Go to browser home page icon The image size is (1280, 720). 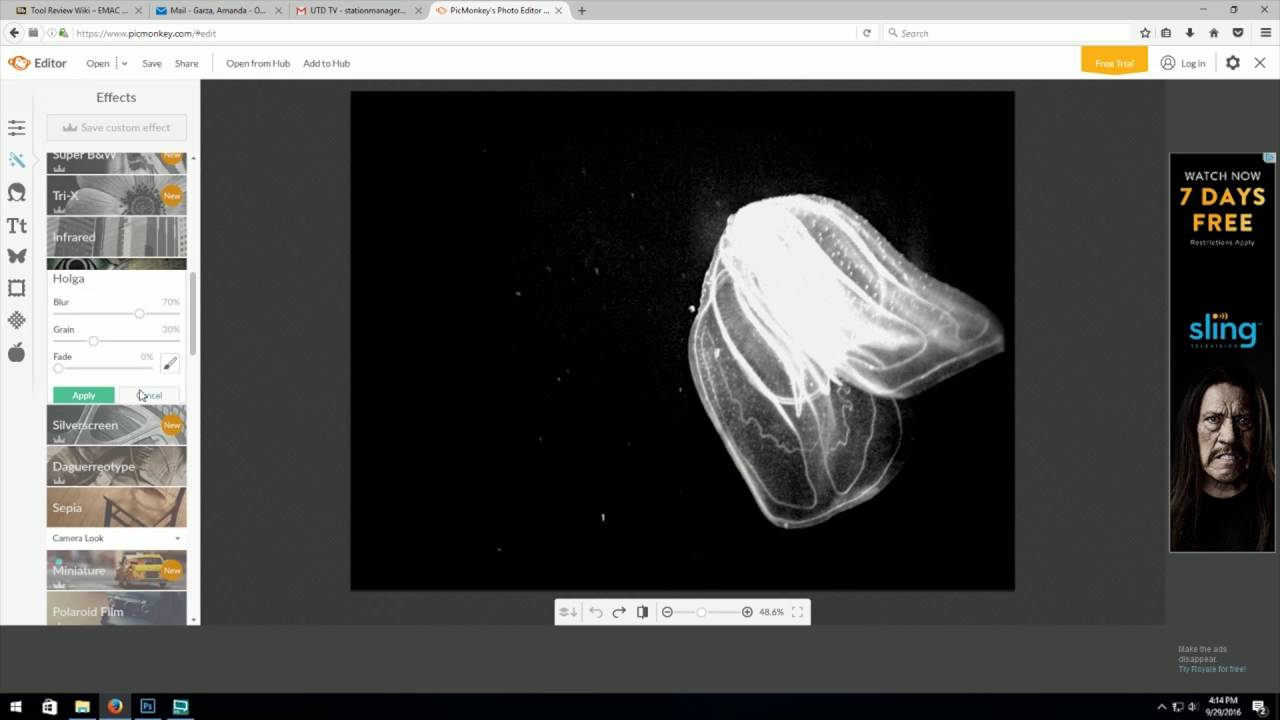pos(1214,33)
